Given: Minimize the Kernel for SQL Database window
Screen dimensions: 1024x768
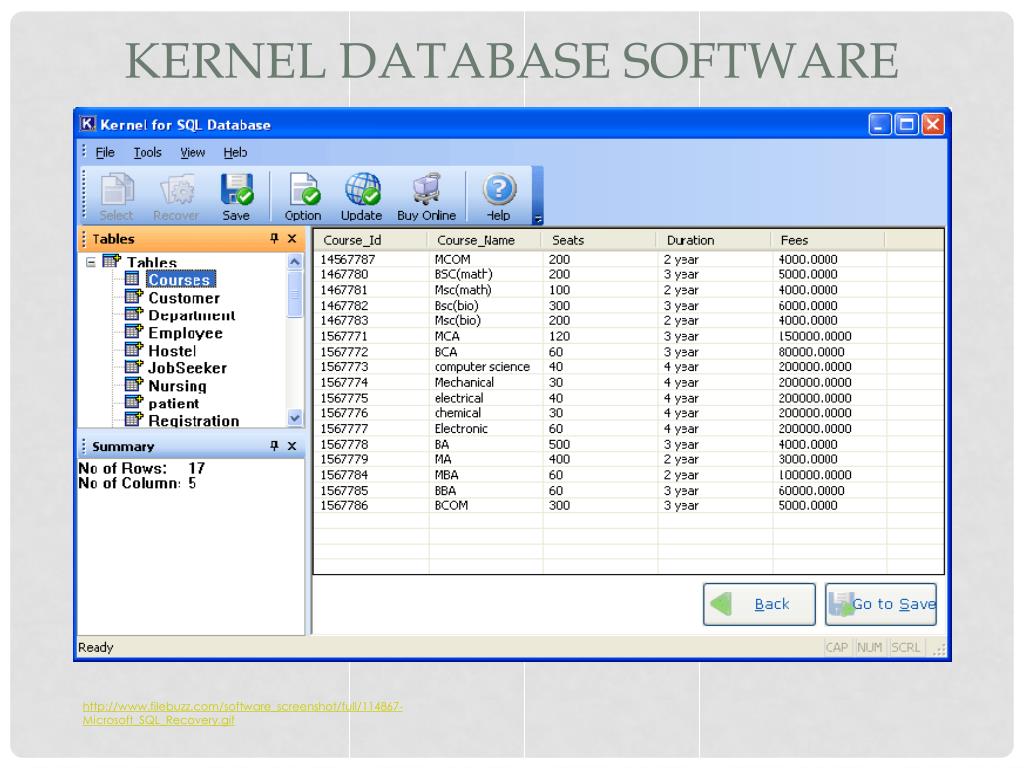Looking at the screenshot, I should (x=880, y=124).
